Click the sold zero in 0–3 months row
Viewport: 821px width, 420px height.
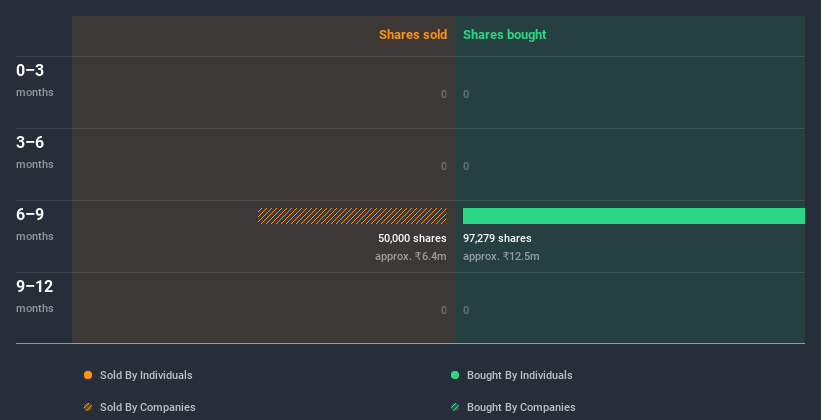[444, 94]
